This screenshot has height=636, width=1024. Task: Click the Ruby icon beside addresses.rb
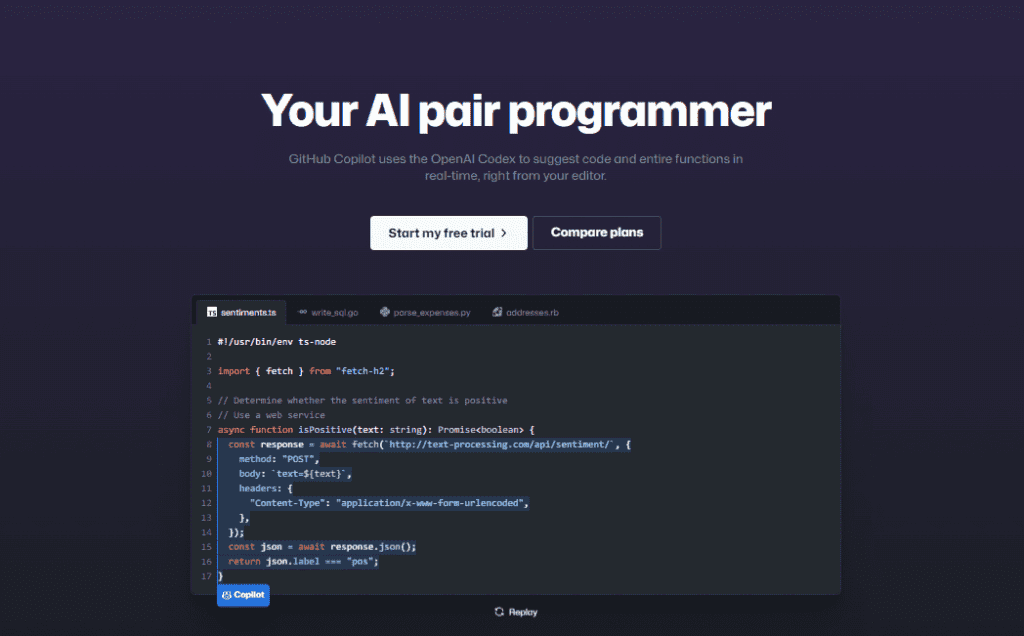click(497, 312)
